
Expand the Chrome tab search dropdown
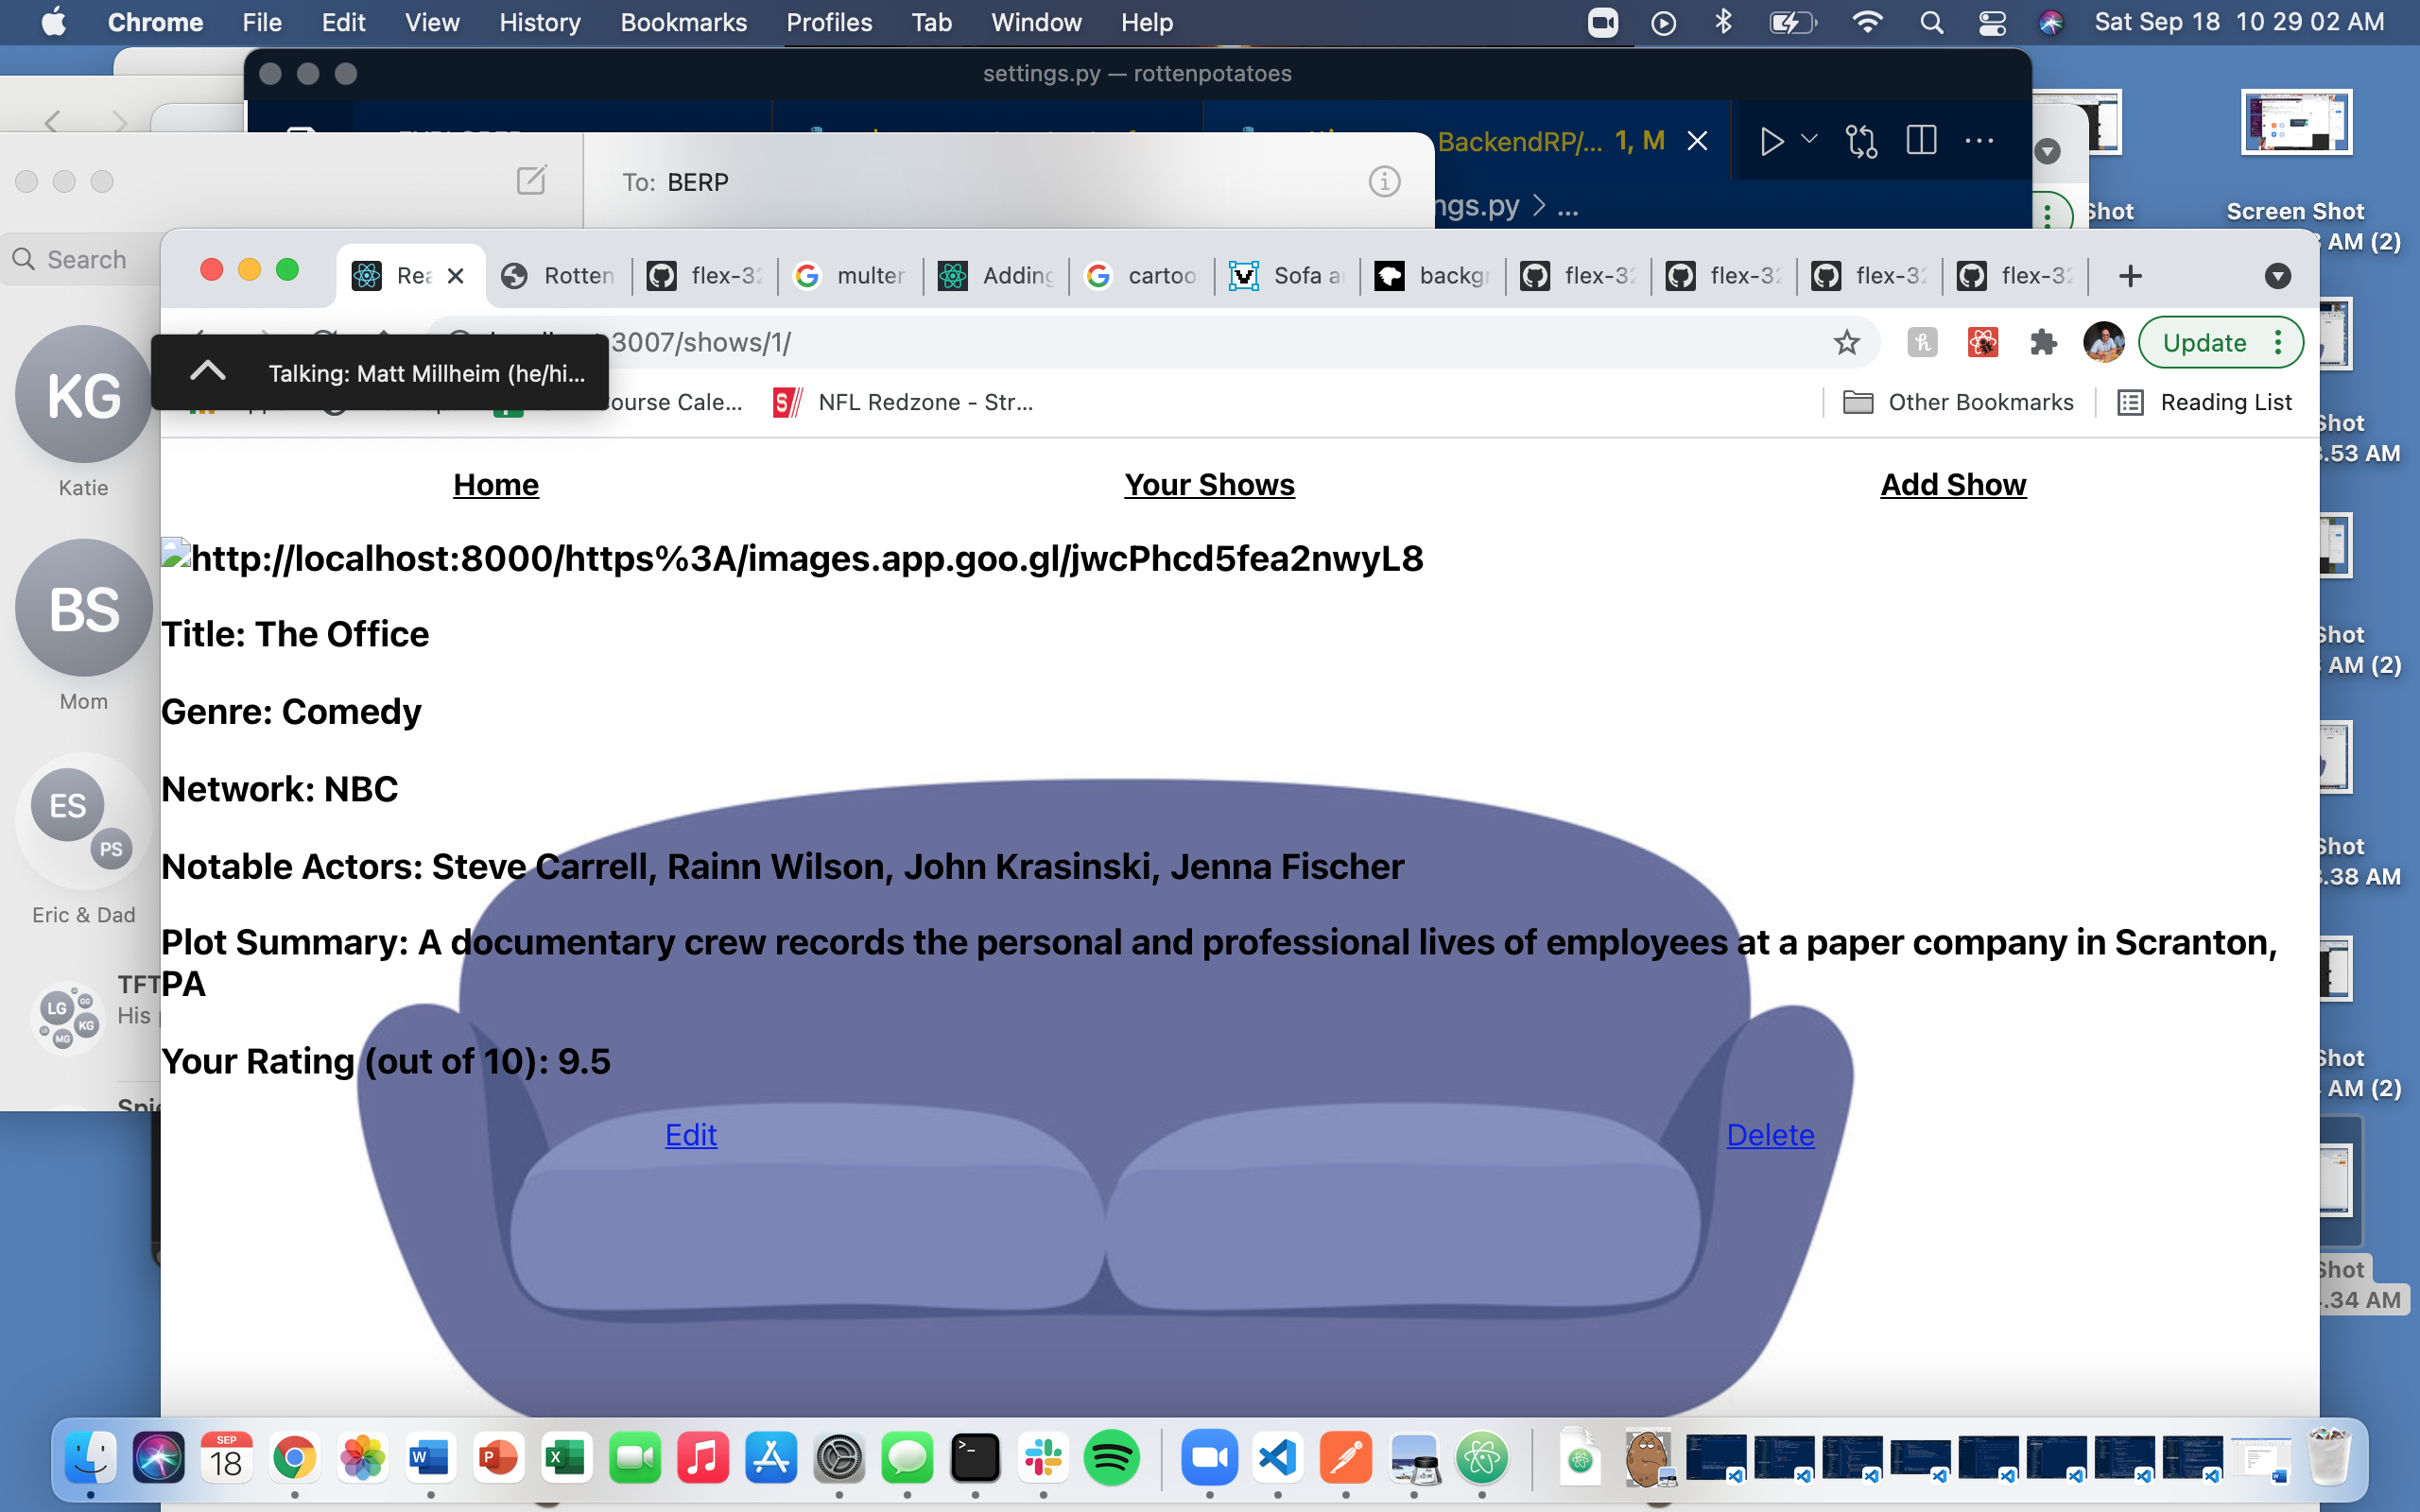pos(2277,276)
